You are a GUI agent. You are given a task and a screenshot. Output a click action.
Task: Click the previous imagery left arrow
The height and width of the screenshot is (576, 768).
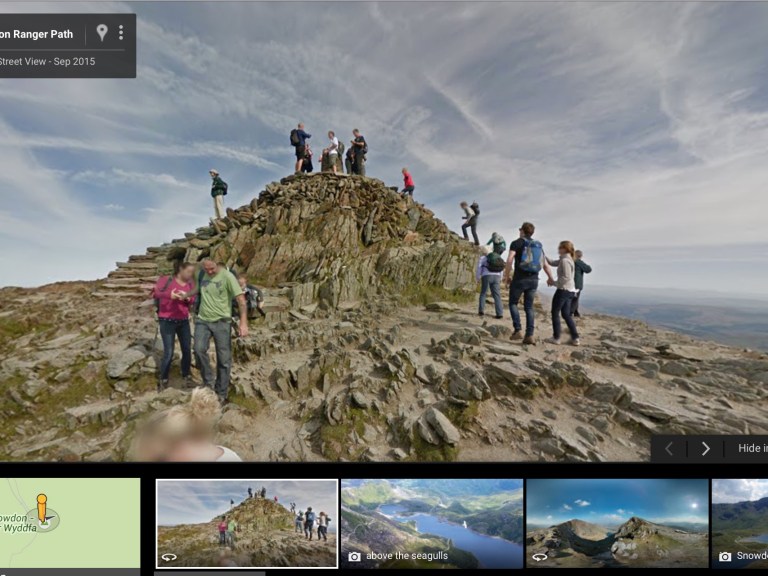[669, 448]
